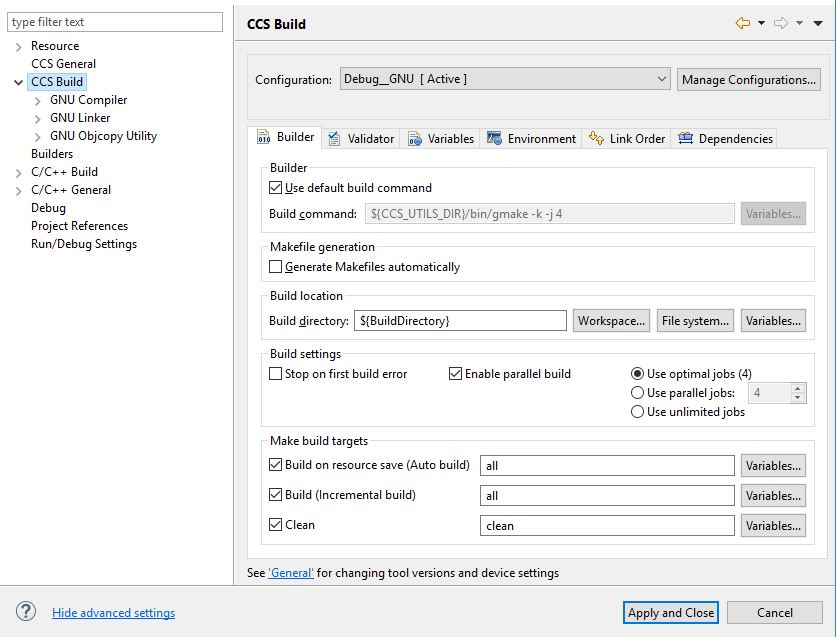836x637 pixels.
Task: Enable Generate Makefiles automatically
Action: tap(277, 267)
